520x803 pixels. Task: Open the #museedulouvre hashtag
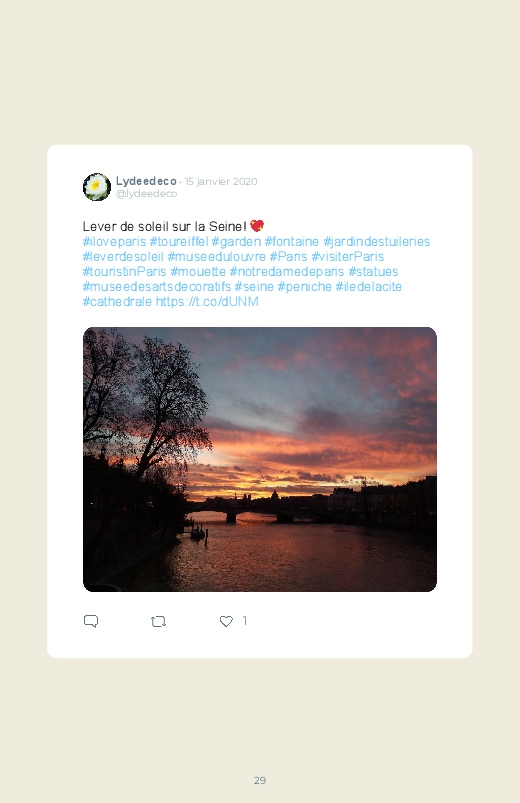pos(217,256)
